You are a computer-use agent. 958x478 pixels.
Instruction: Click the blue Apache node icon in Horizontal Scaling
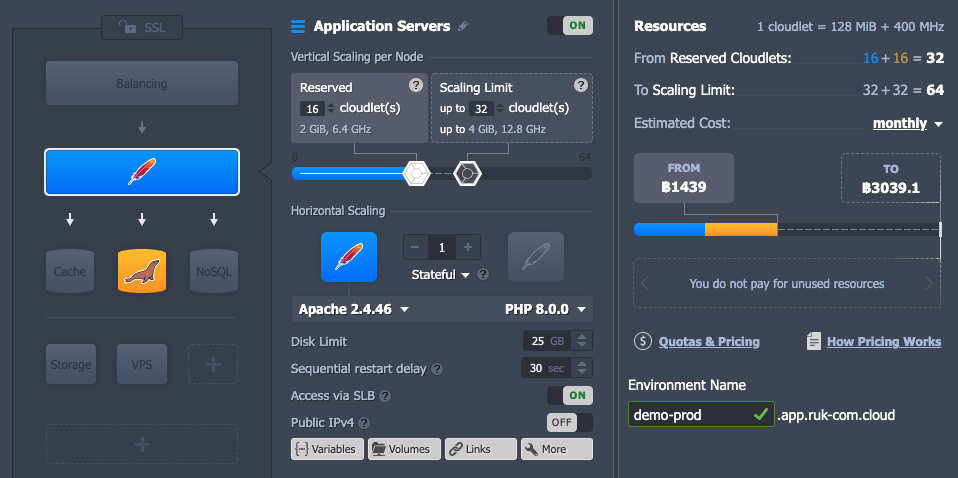click(x=349, y=257)
